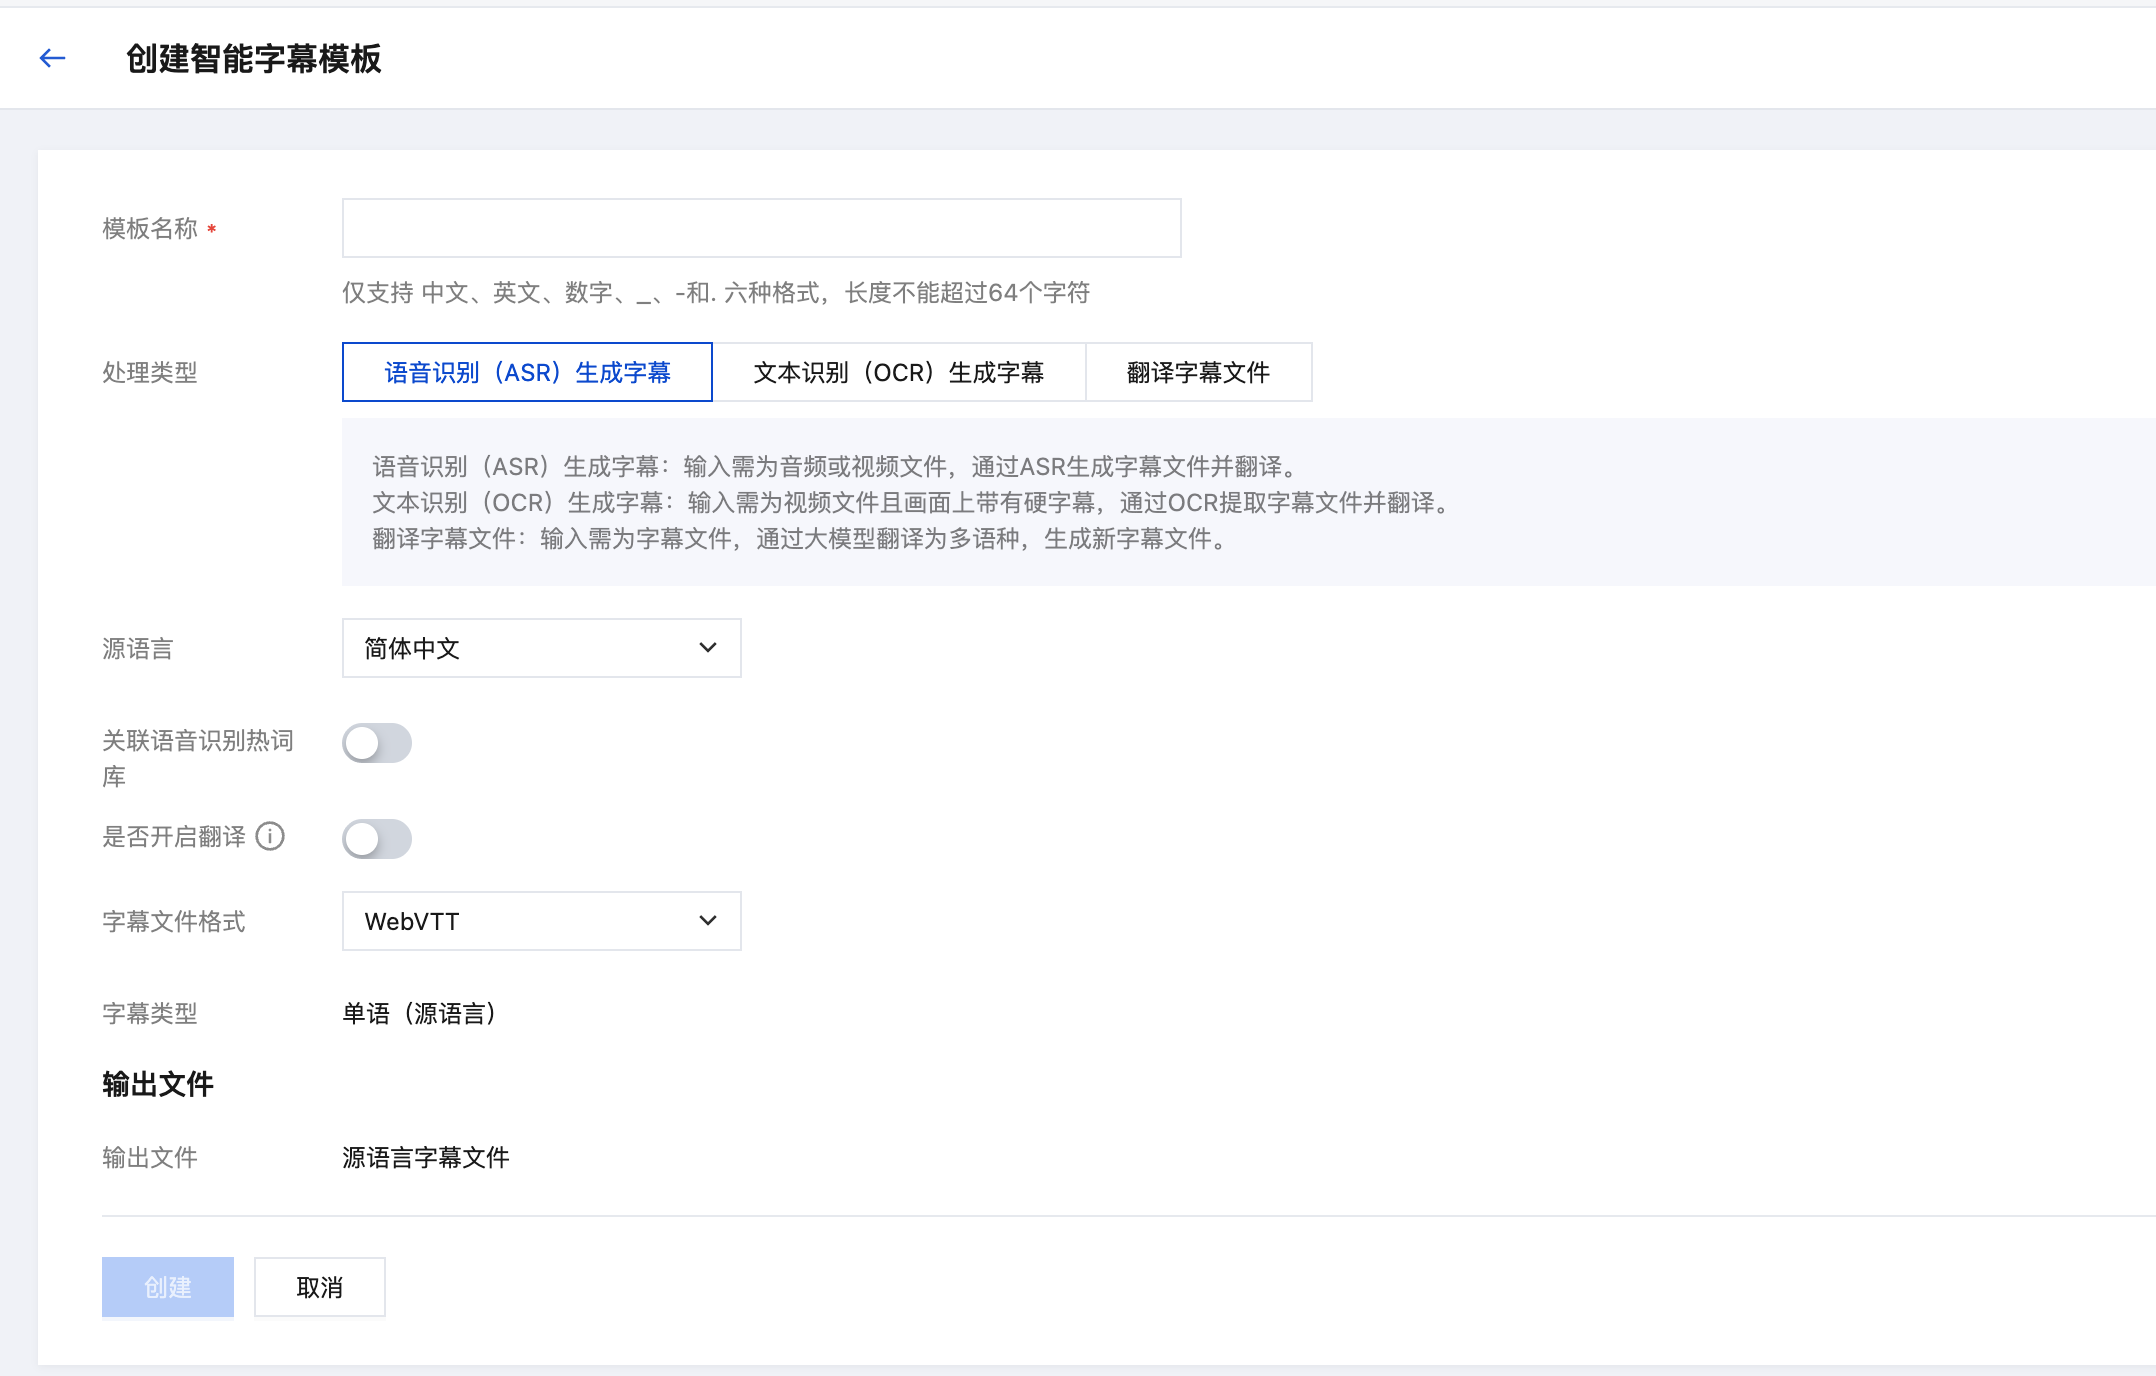Click the 源语言 dropdown chevron arrow

pos(708,648)
